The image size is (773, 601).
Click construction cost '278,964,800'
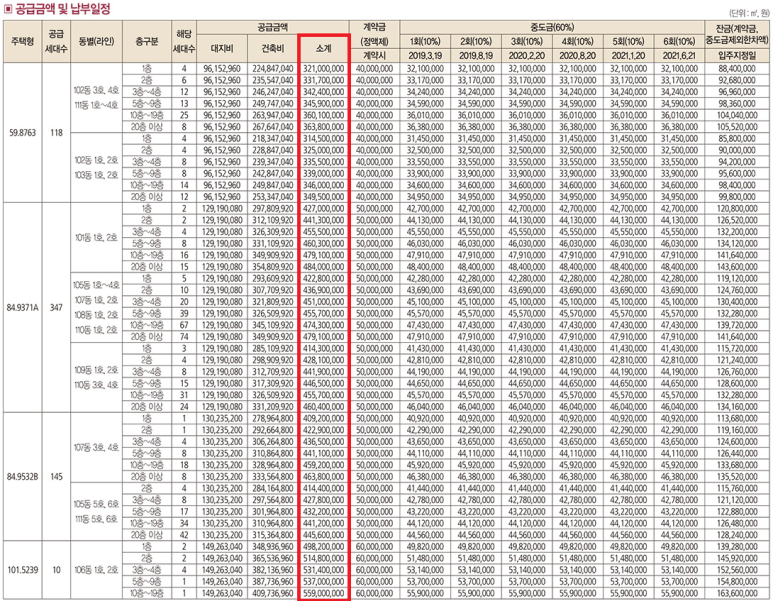pyautogui.click(x=273, y=419)
